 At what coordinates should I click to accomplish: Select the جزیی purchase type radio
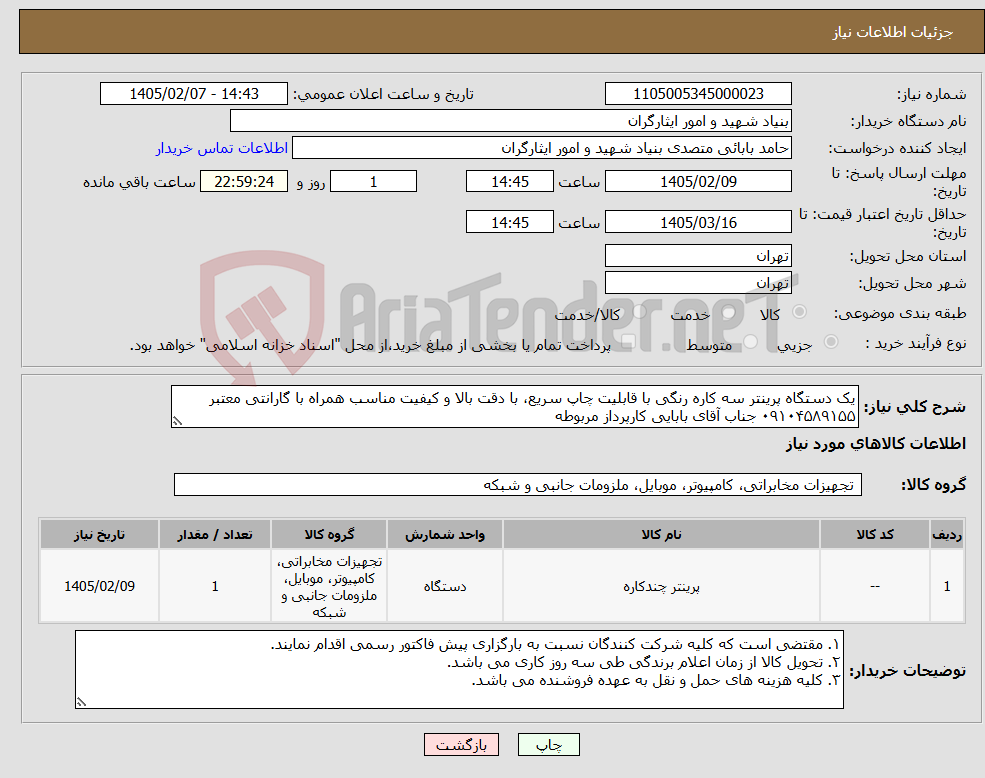tap(830, 342)
